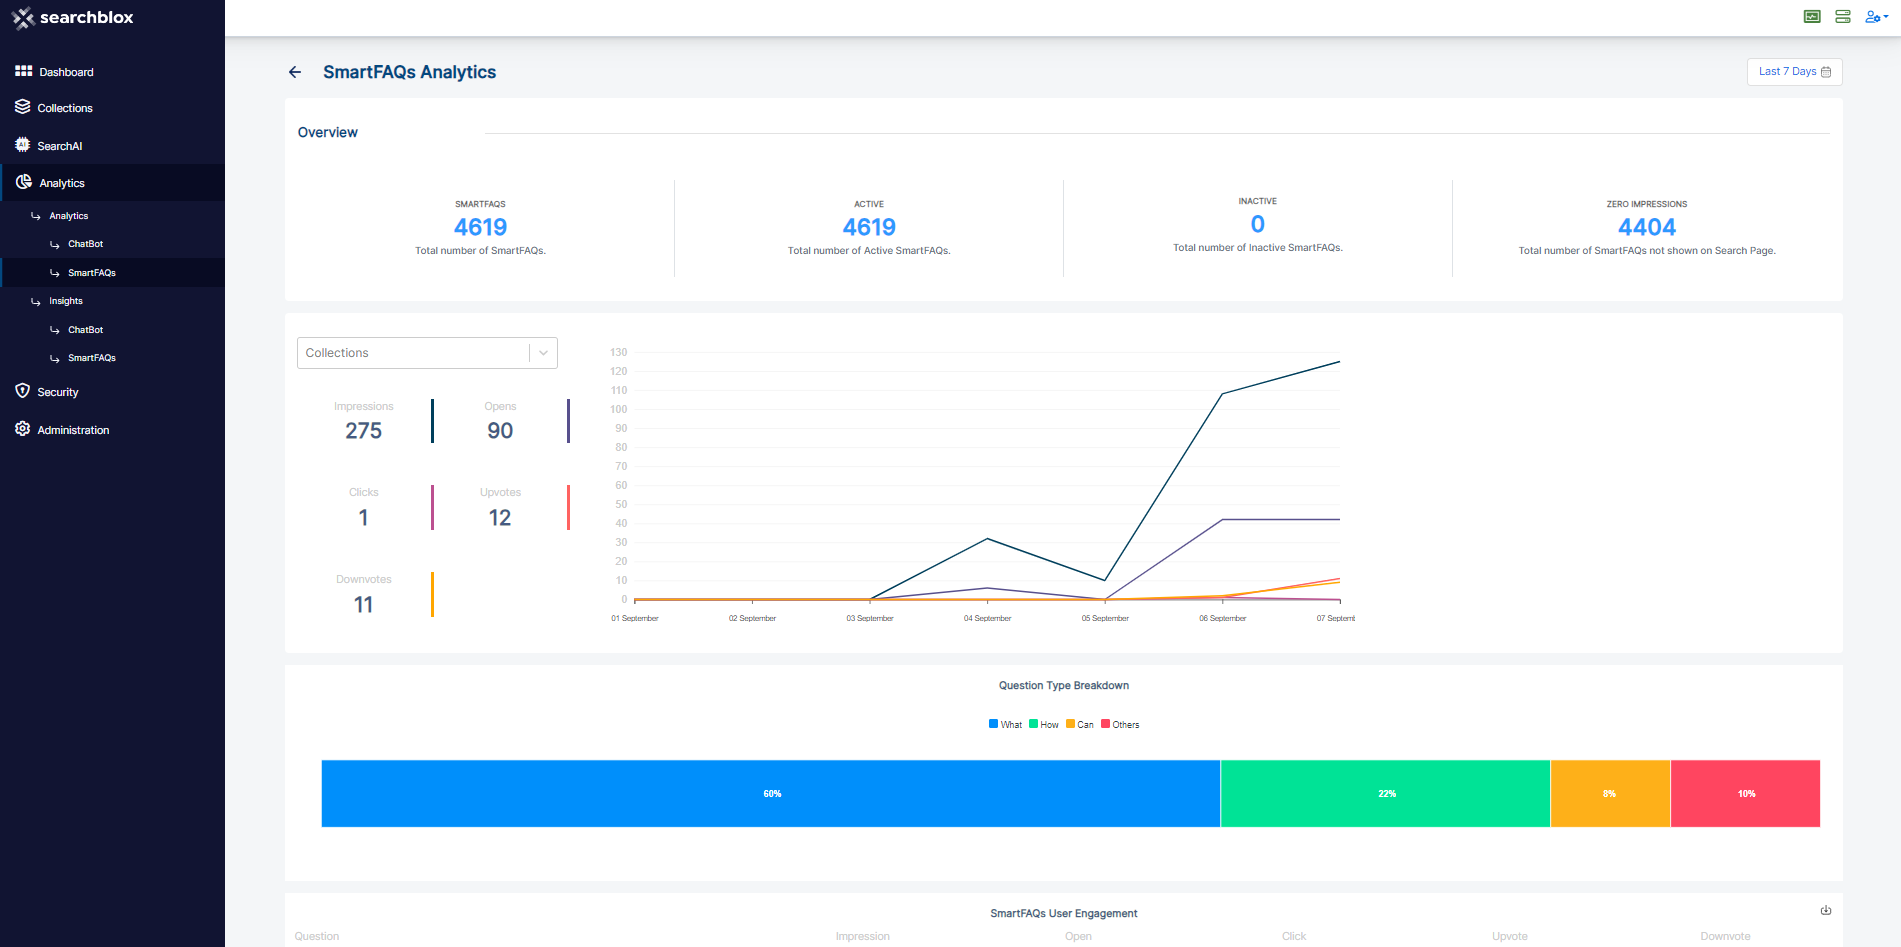Toggle the Others legend swatch
This screenshot has height=947, width=1901.
tap(1105, 724)
